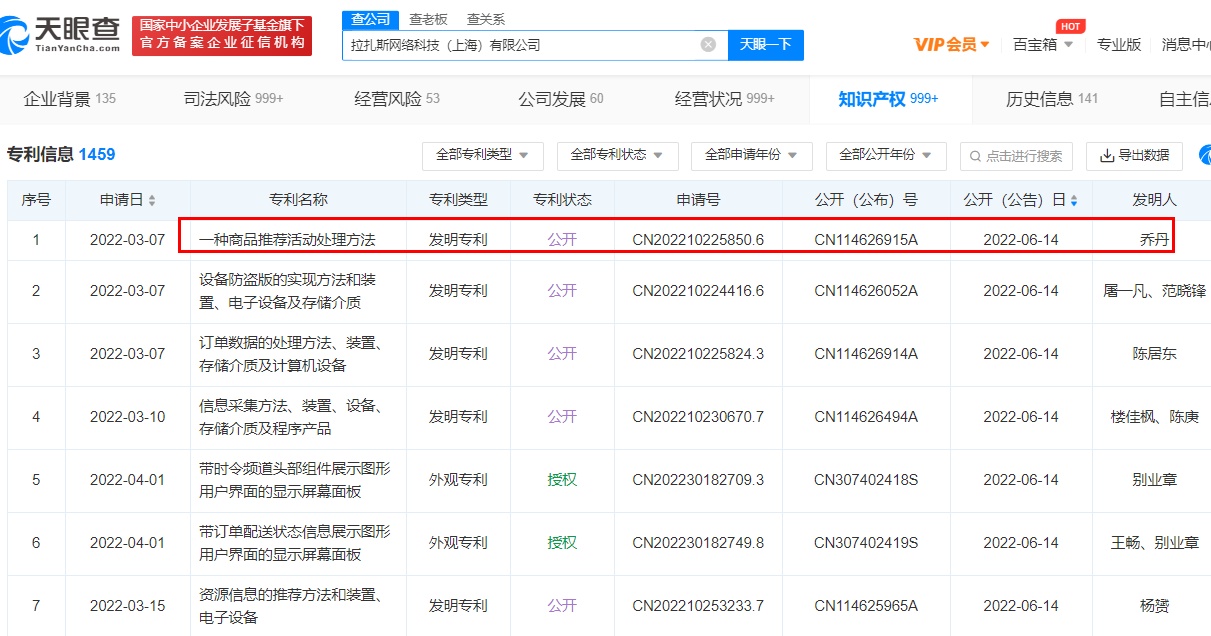Viewport: 1211px width, 636px height.
Task: Click inventor 屠一凡
Action: coord(1126,291)
